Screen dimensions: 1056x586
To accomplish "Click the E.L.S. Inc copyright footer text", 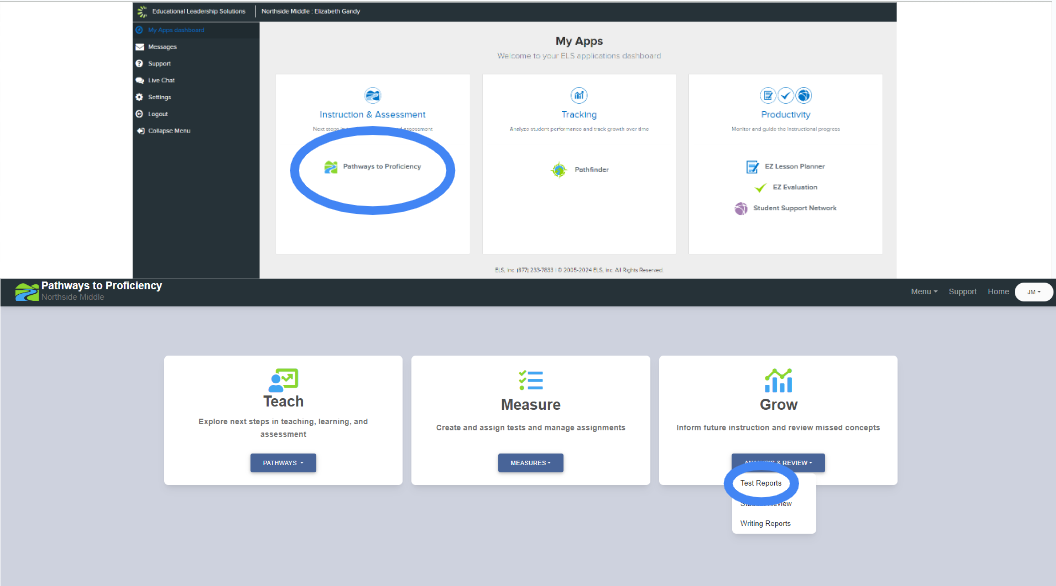I will (579, 270).
